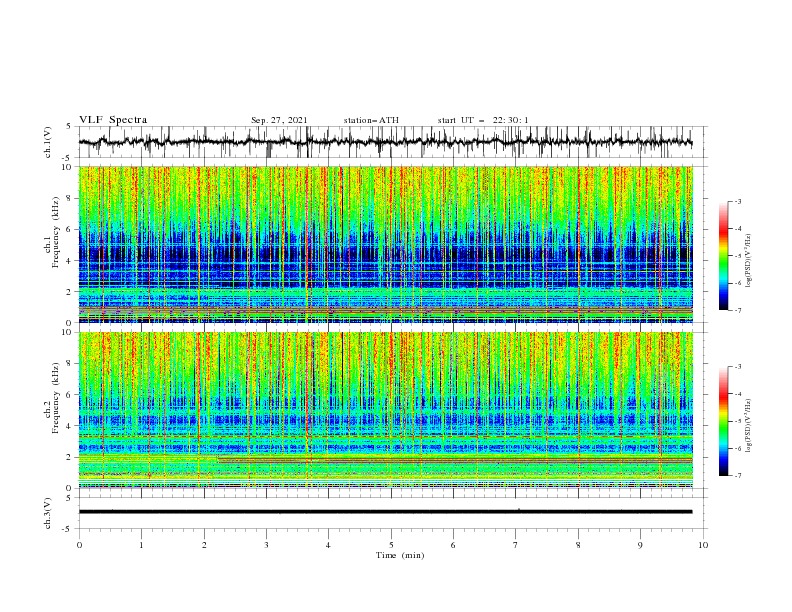
Task: Click the "ch.3(V)" axis label
Action: coord(48,513)
